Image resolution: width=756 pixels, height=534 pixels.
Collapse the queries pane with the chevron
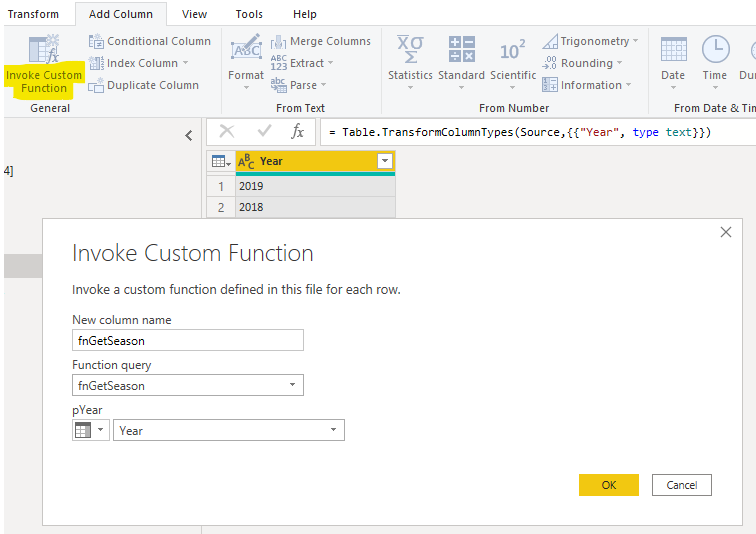click(188, 136)
